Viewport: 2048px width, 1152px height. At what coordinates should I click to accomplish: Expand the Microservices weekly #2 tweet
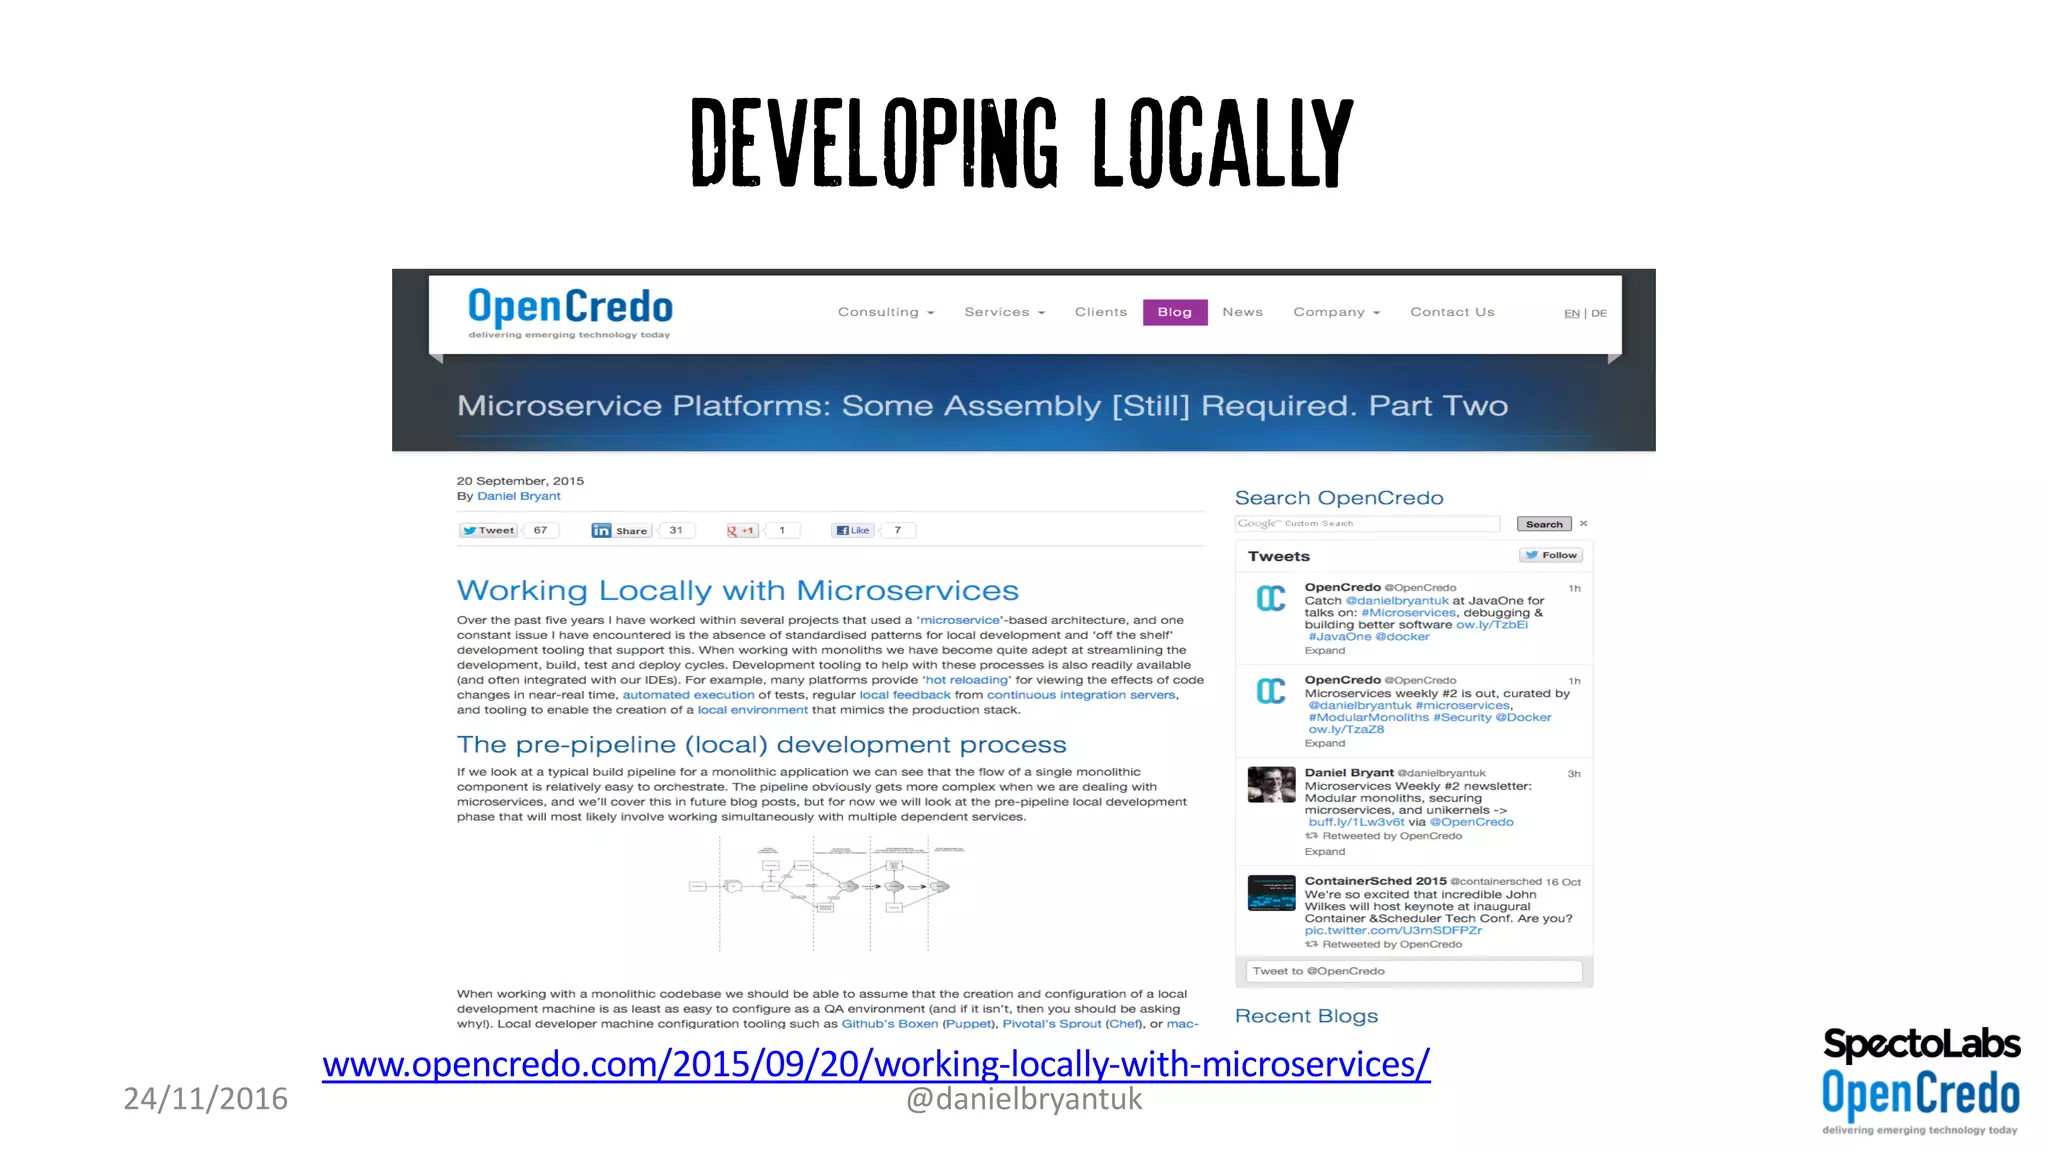[1325, 744]
